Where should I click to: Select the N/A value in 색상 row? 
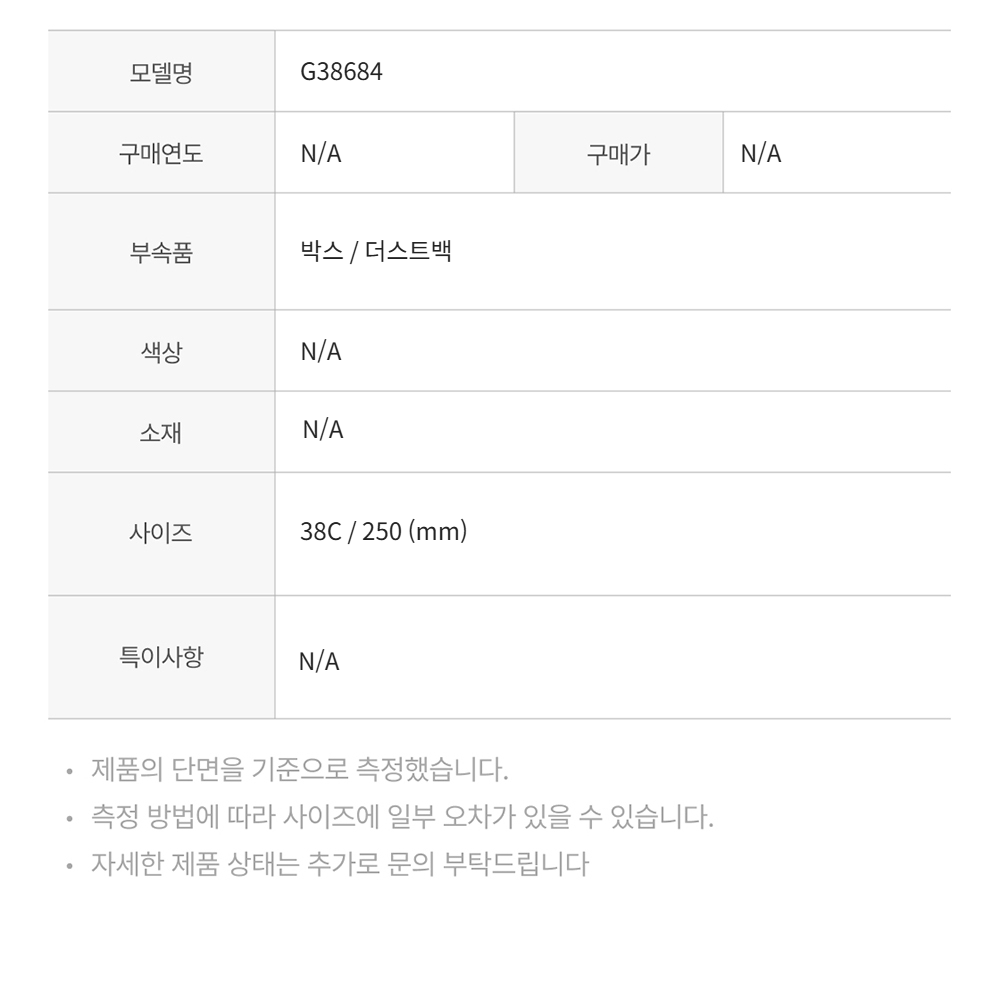[x=321, y=351]
